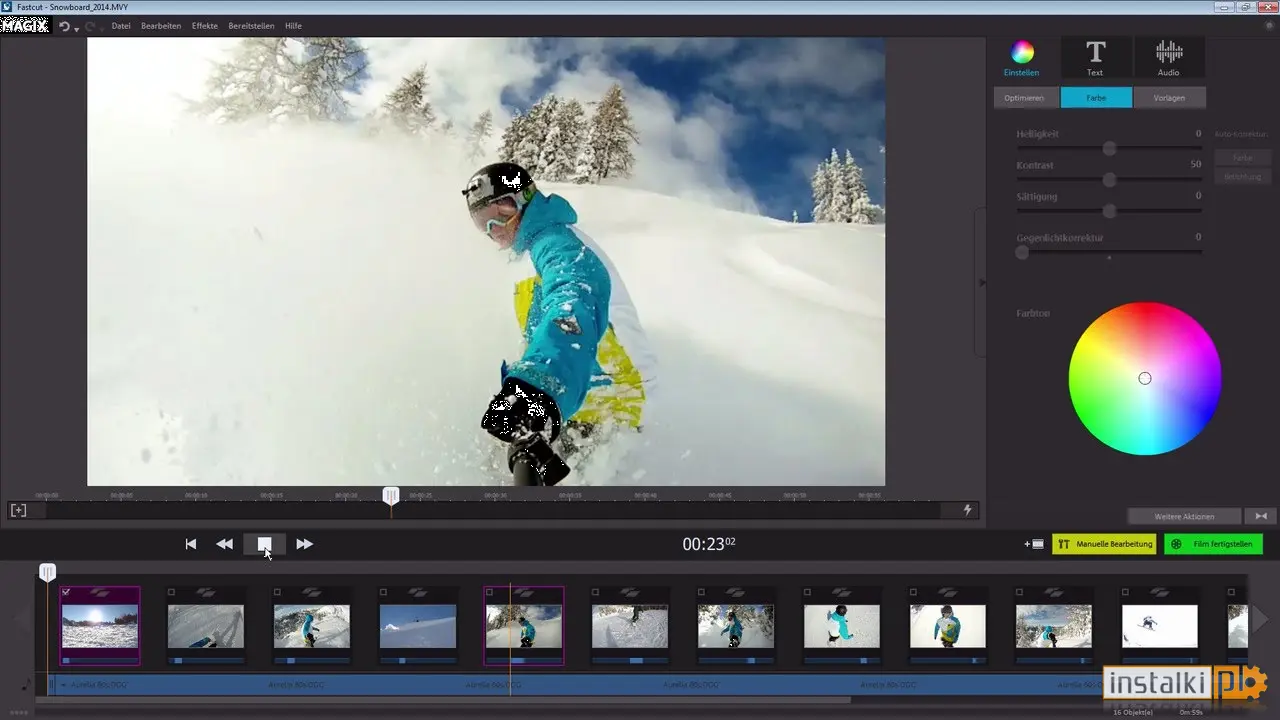Click the fast-forward button
Image resolution: width=1280 pixels, height=720 pixels.
click(305, 544)
